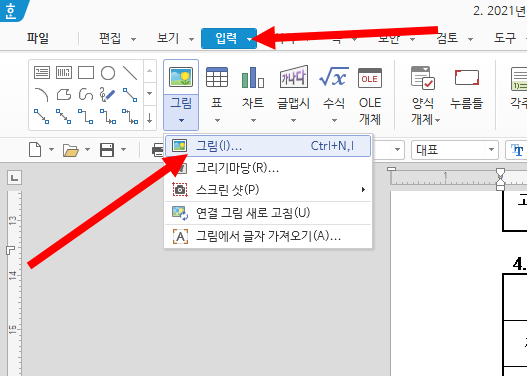Choose 그리기마당(R)... menu entry
This screenshot has height=376, width=527.
(268, 168)
